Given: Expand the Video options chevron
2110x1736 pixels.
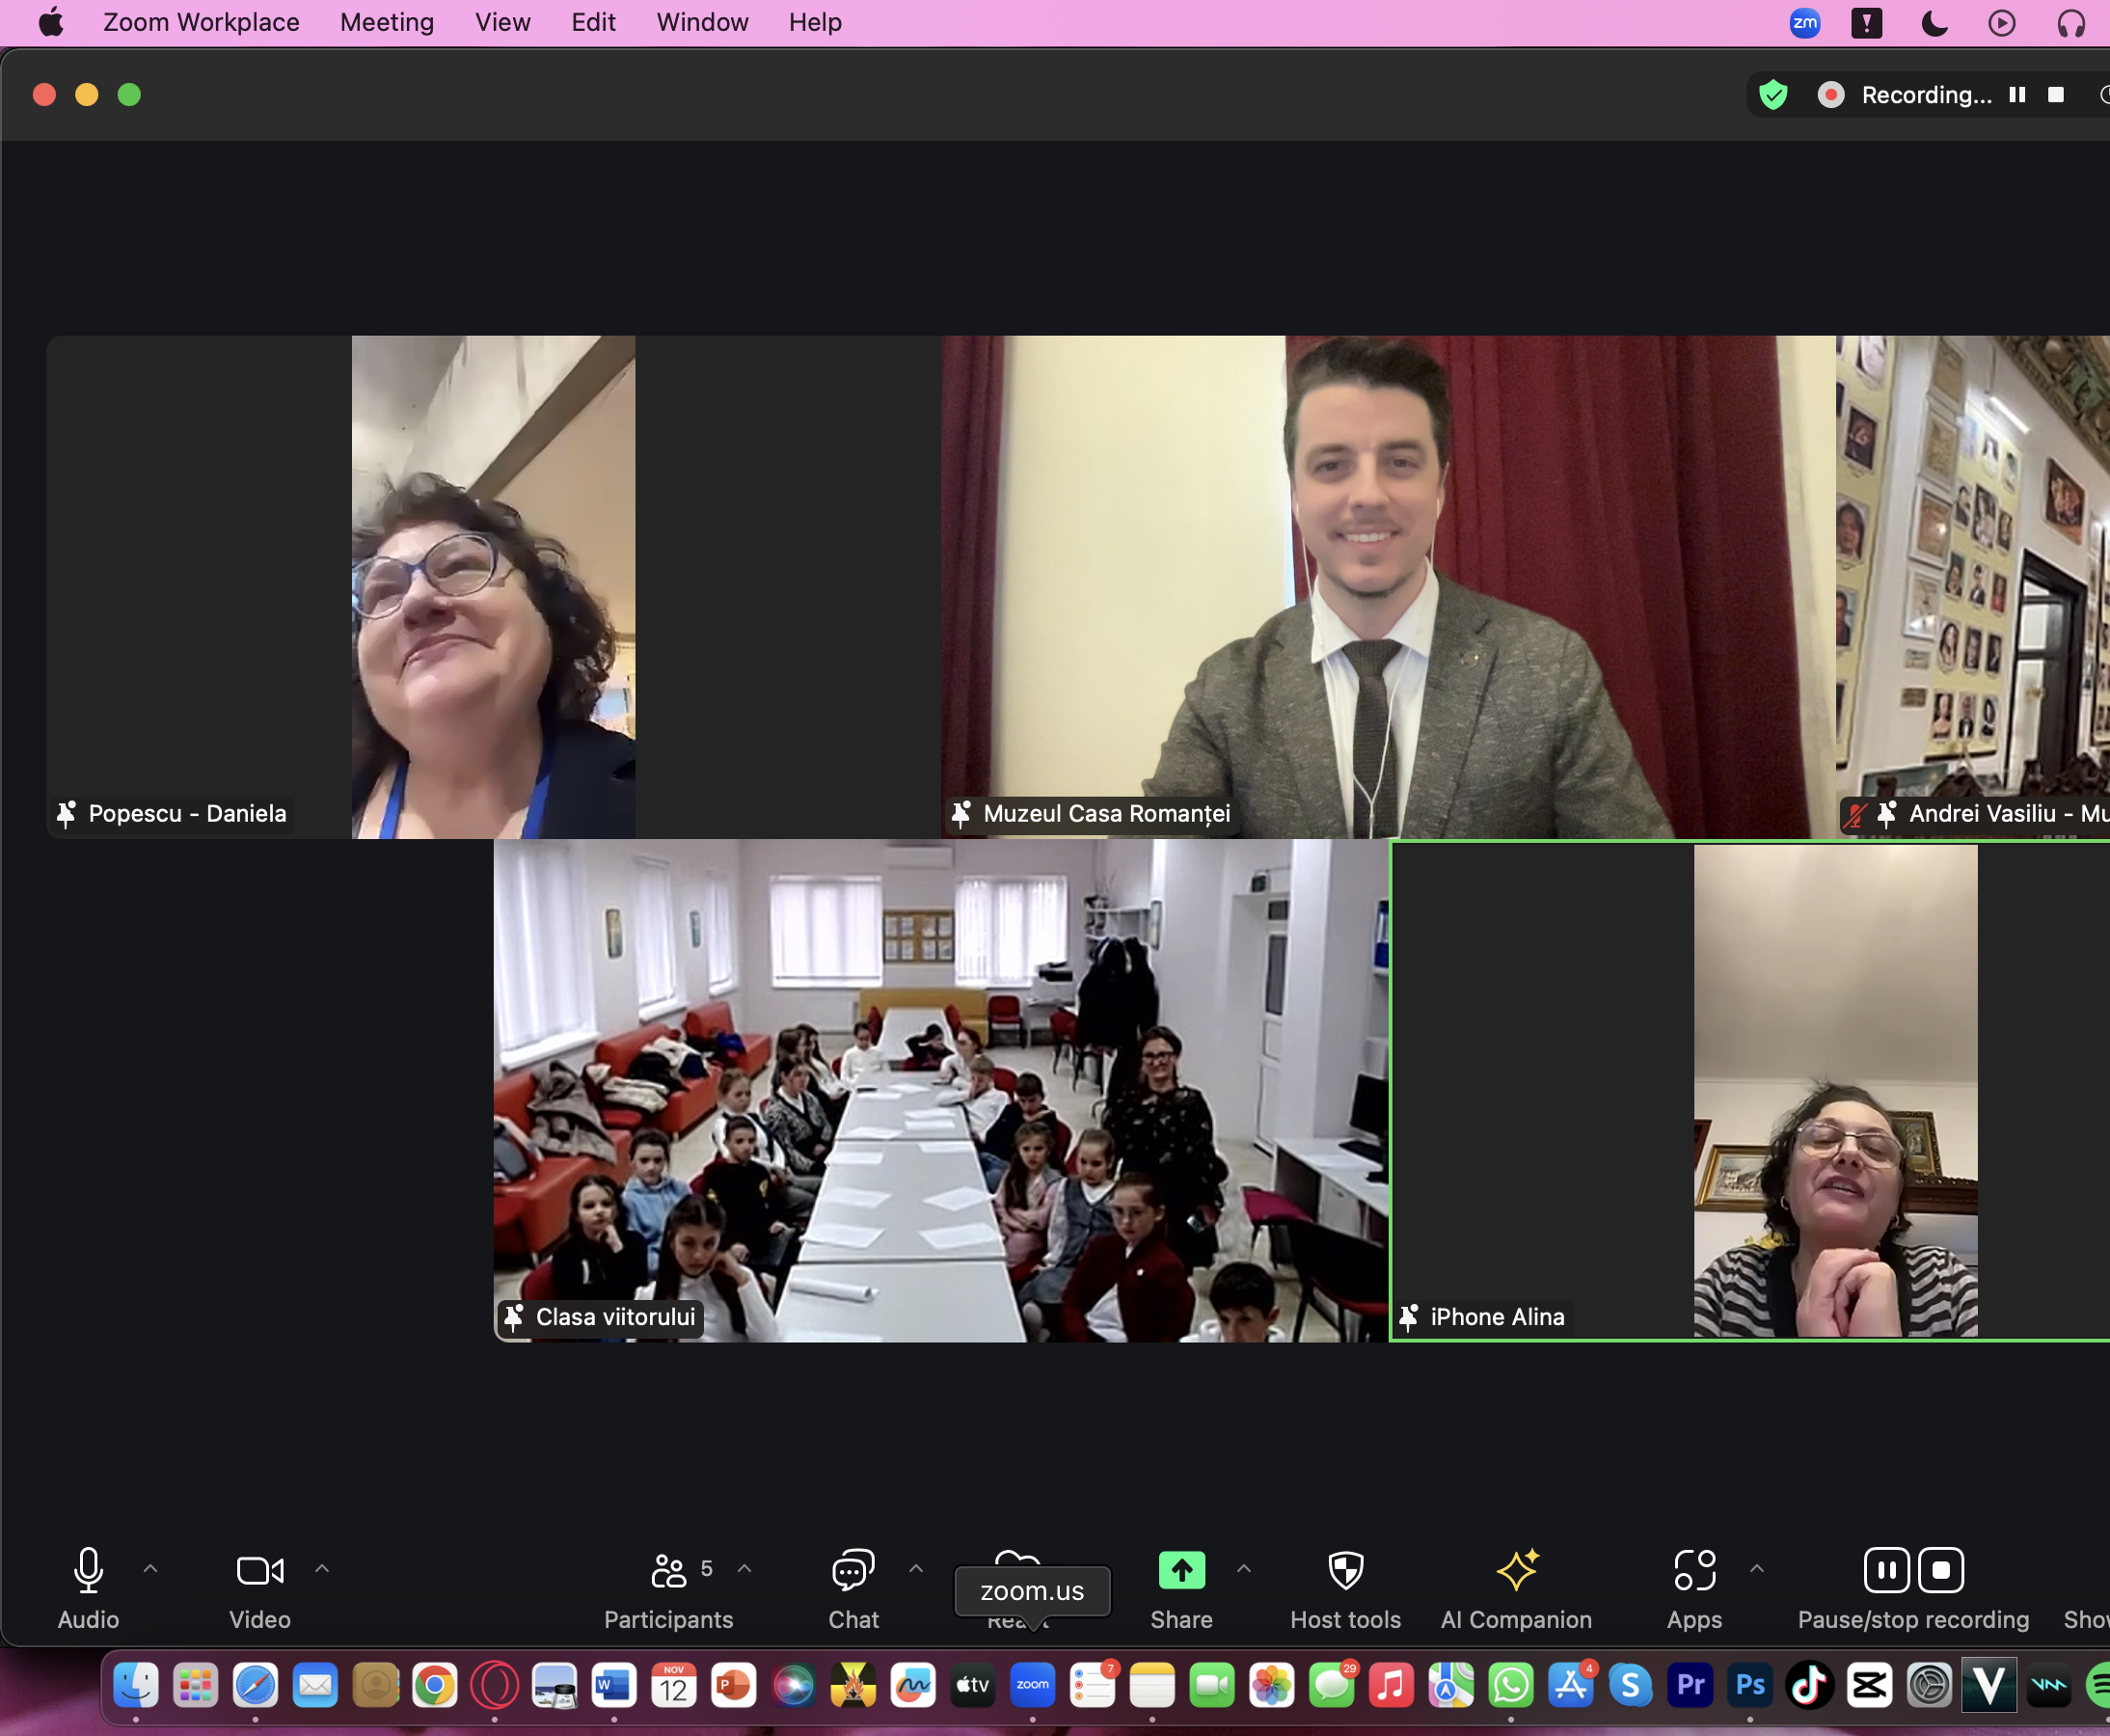Looking at the screenshot, I should click(322, 1569).
